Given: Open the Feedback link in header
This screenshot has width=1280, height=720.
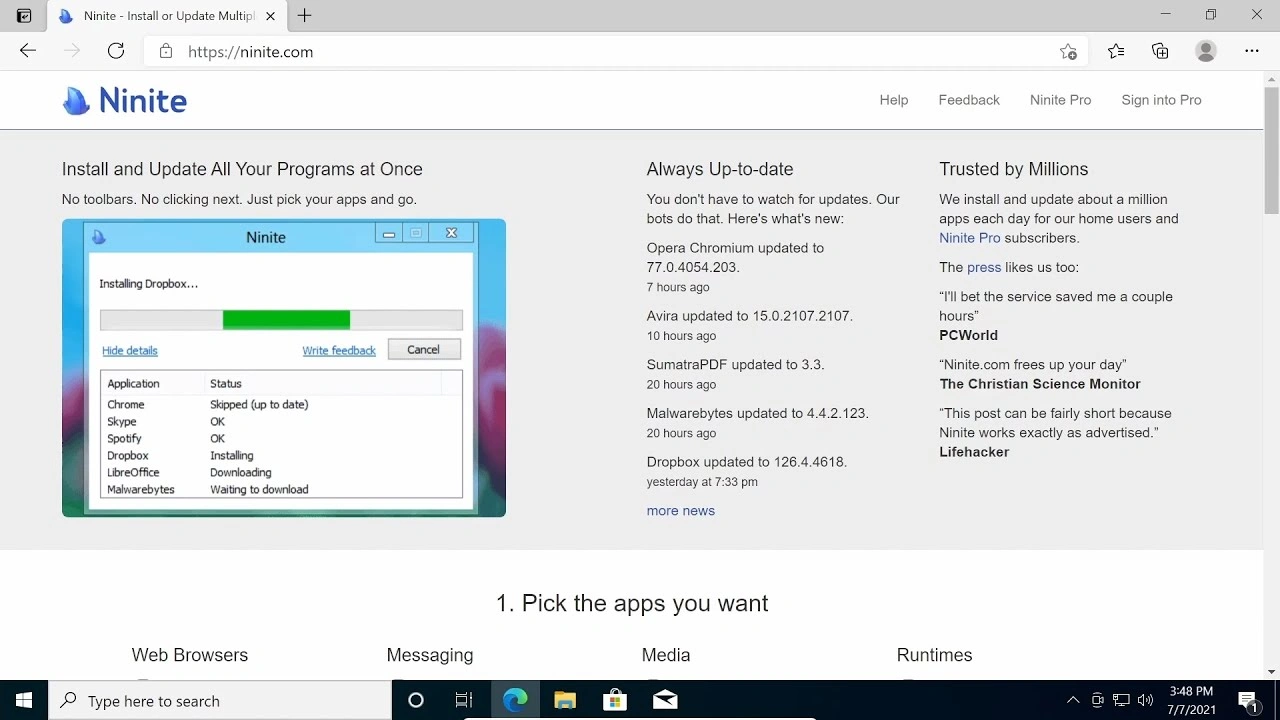Looking at the screenshot, I should click(969, 100).
